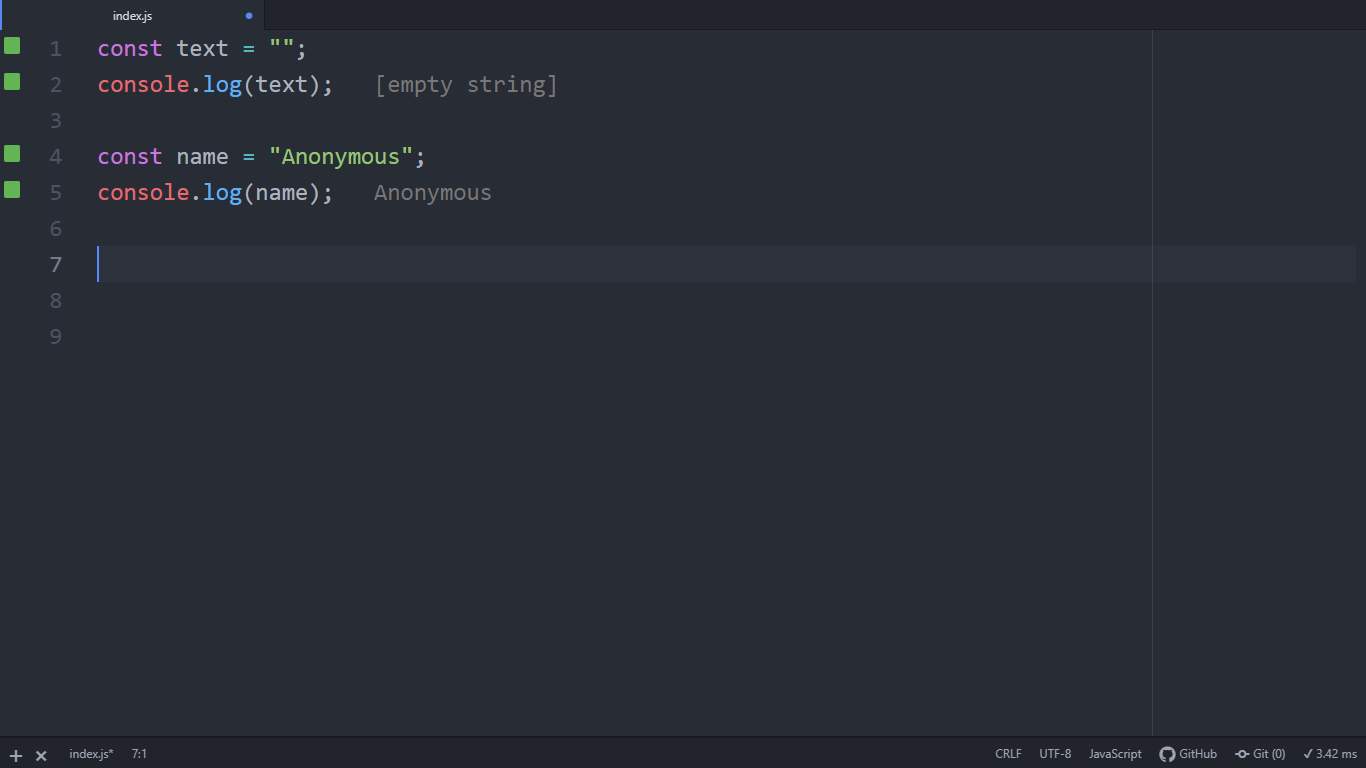Image resolution: width=1366 pixels, height=768 pixels.
Task: Click line number 3 in gutter
Action: point(55,121)
